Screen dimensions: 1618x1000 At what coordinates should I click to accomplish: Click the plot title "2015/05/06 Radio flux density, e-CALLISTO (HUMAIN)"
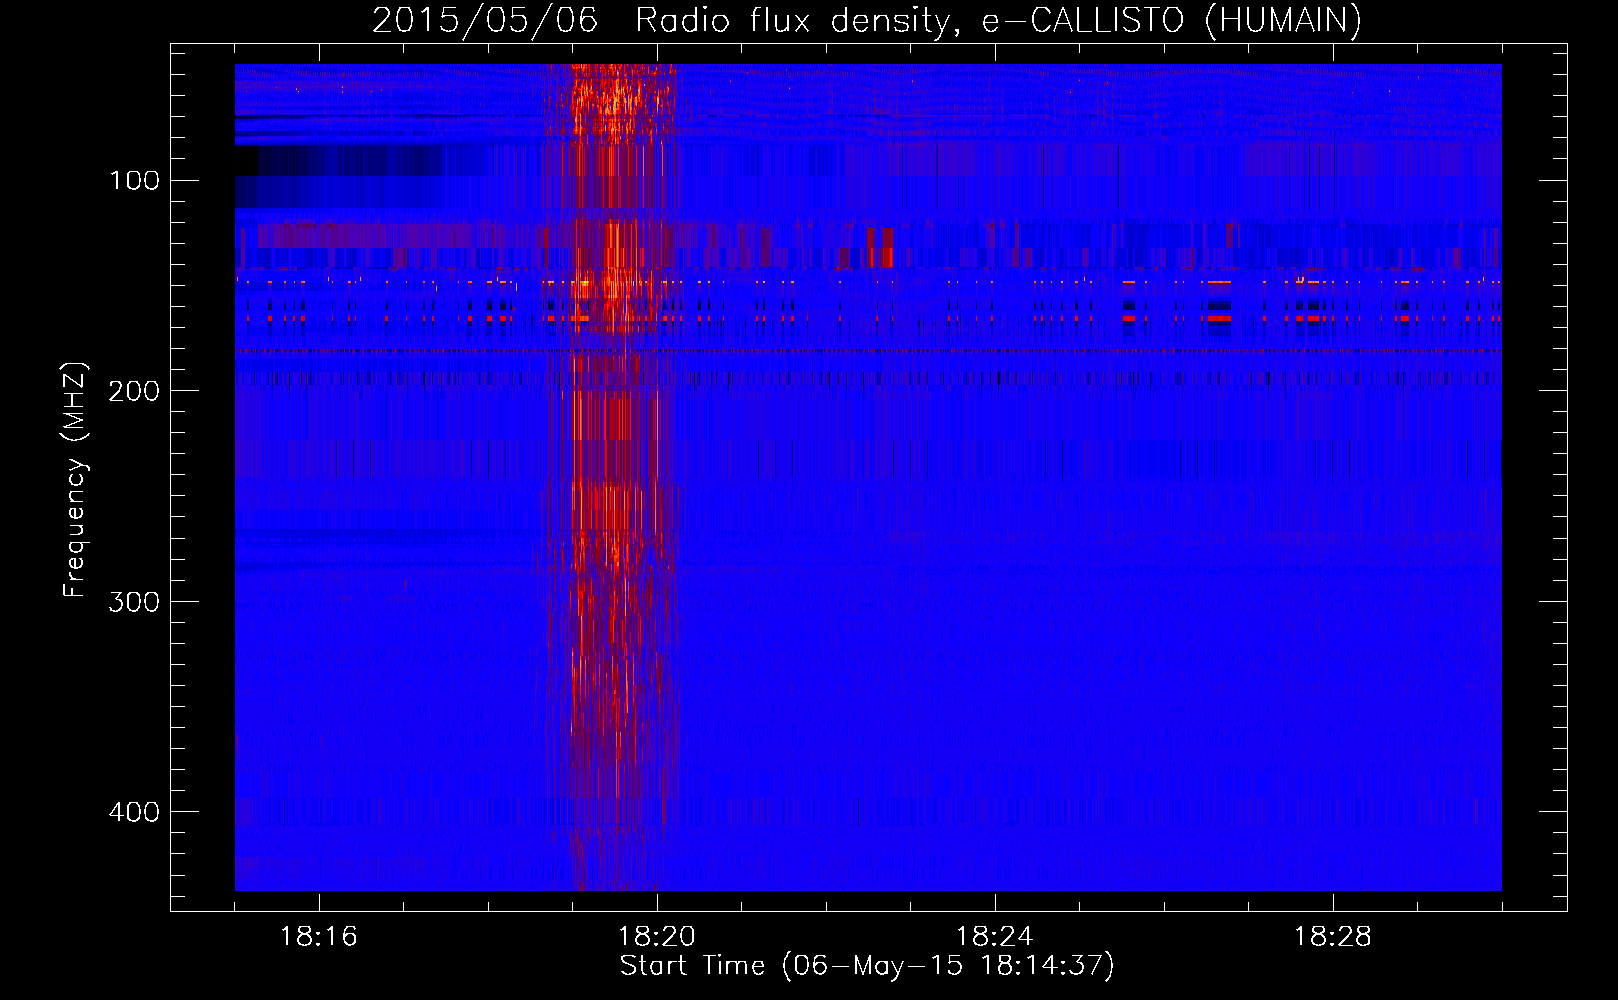[x=867, y=20]
